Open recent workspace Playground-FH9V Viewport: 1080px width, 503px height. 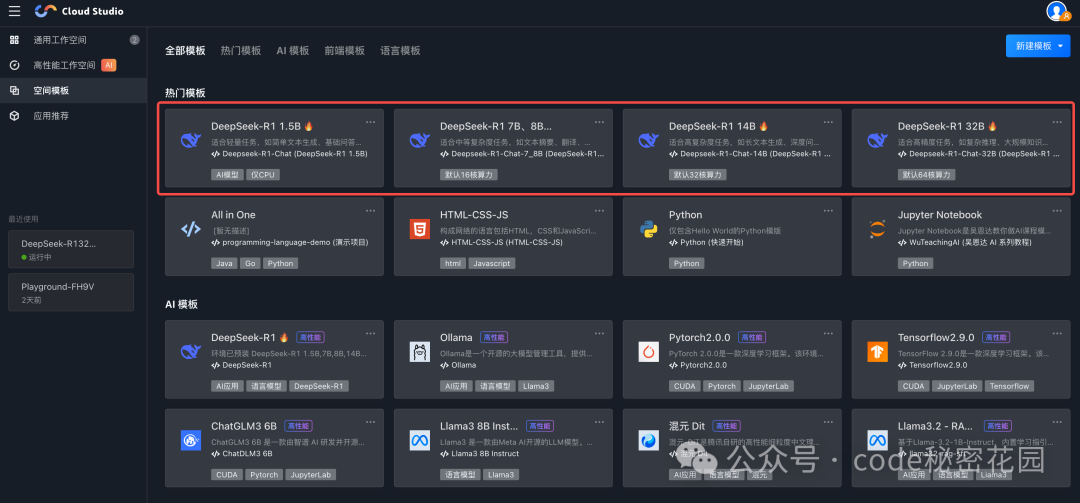pyautogui.click(x=71, y=292)
